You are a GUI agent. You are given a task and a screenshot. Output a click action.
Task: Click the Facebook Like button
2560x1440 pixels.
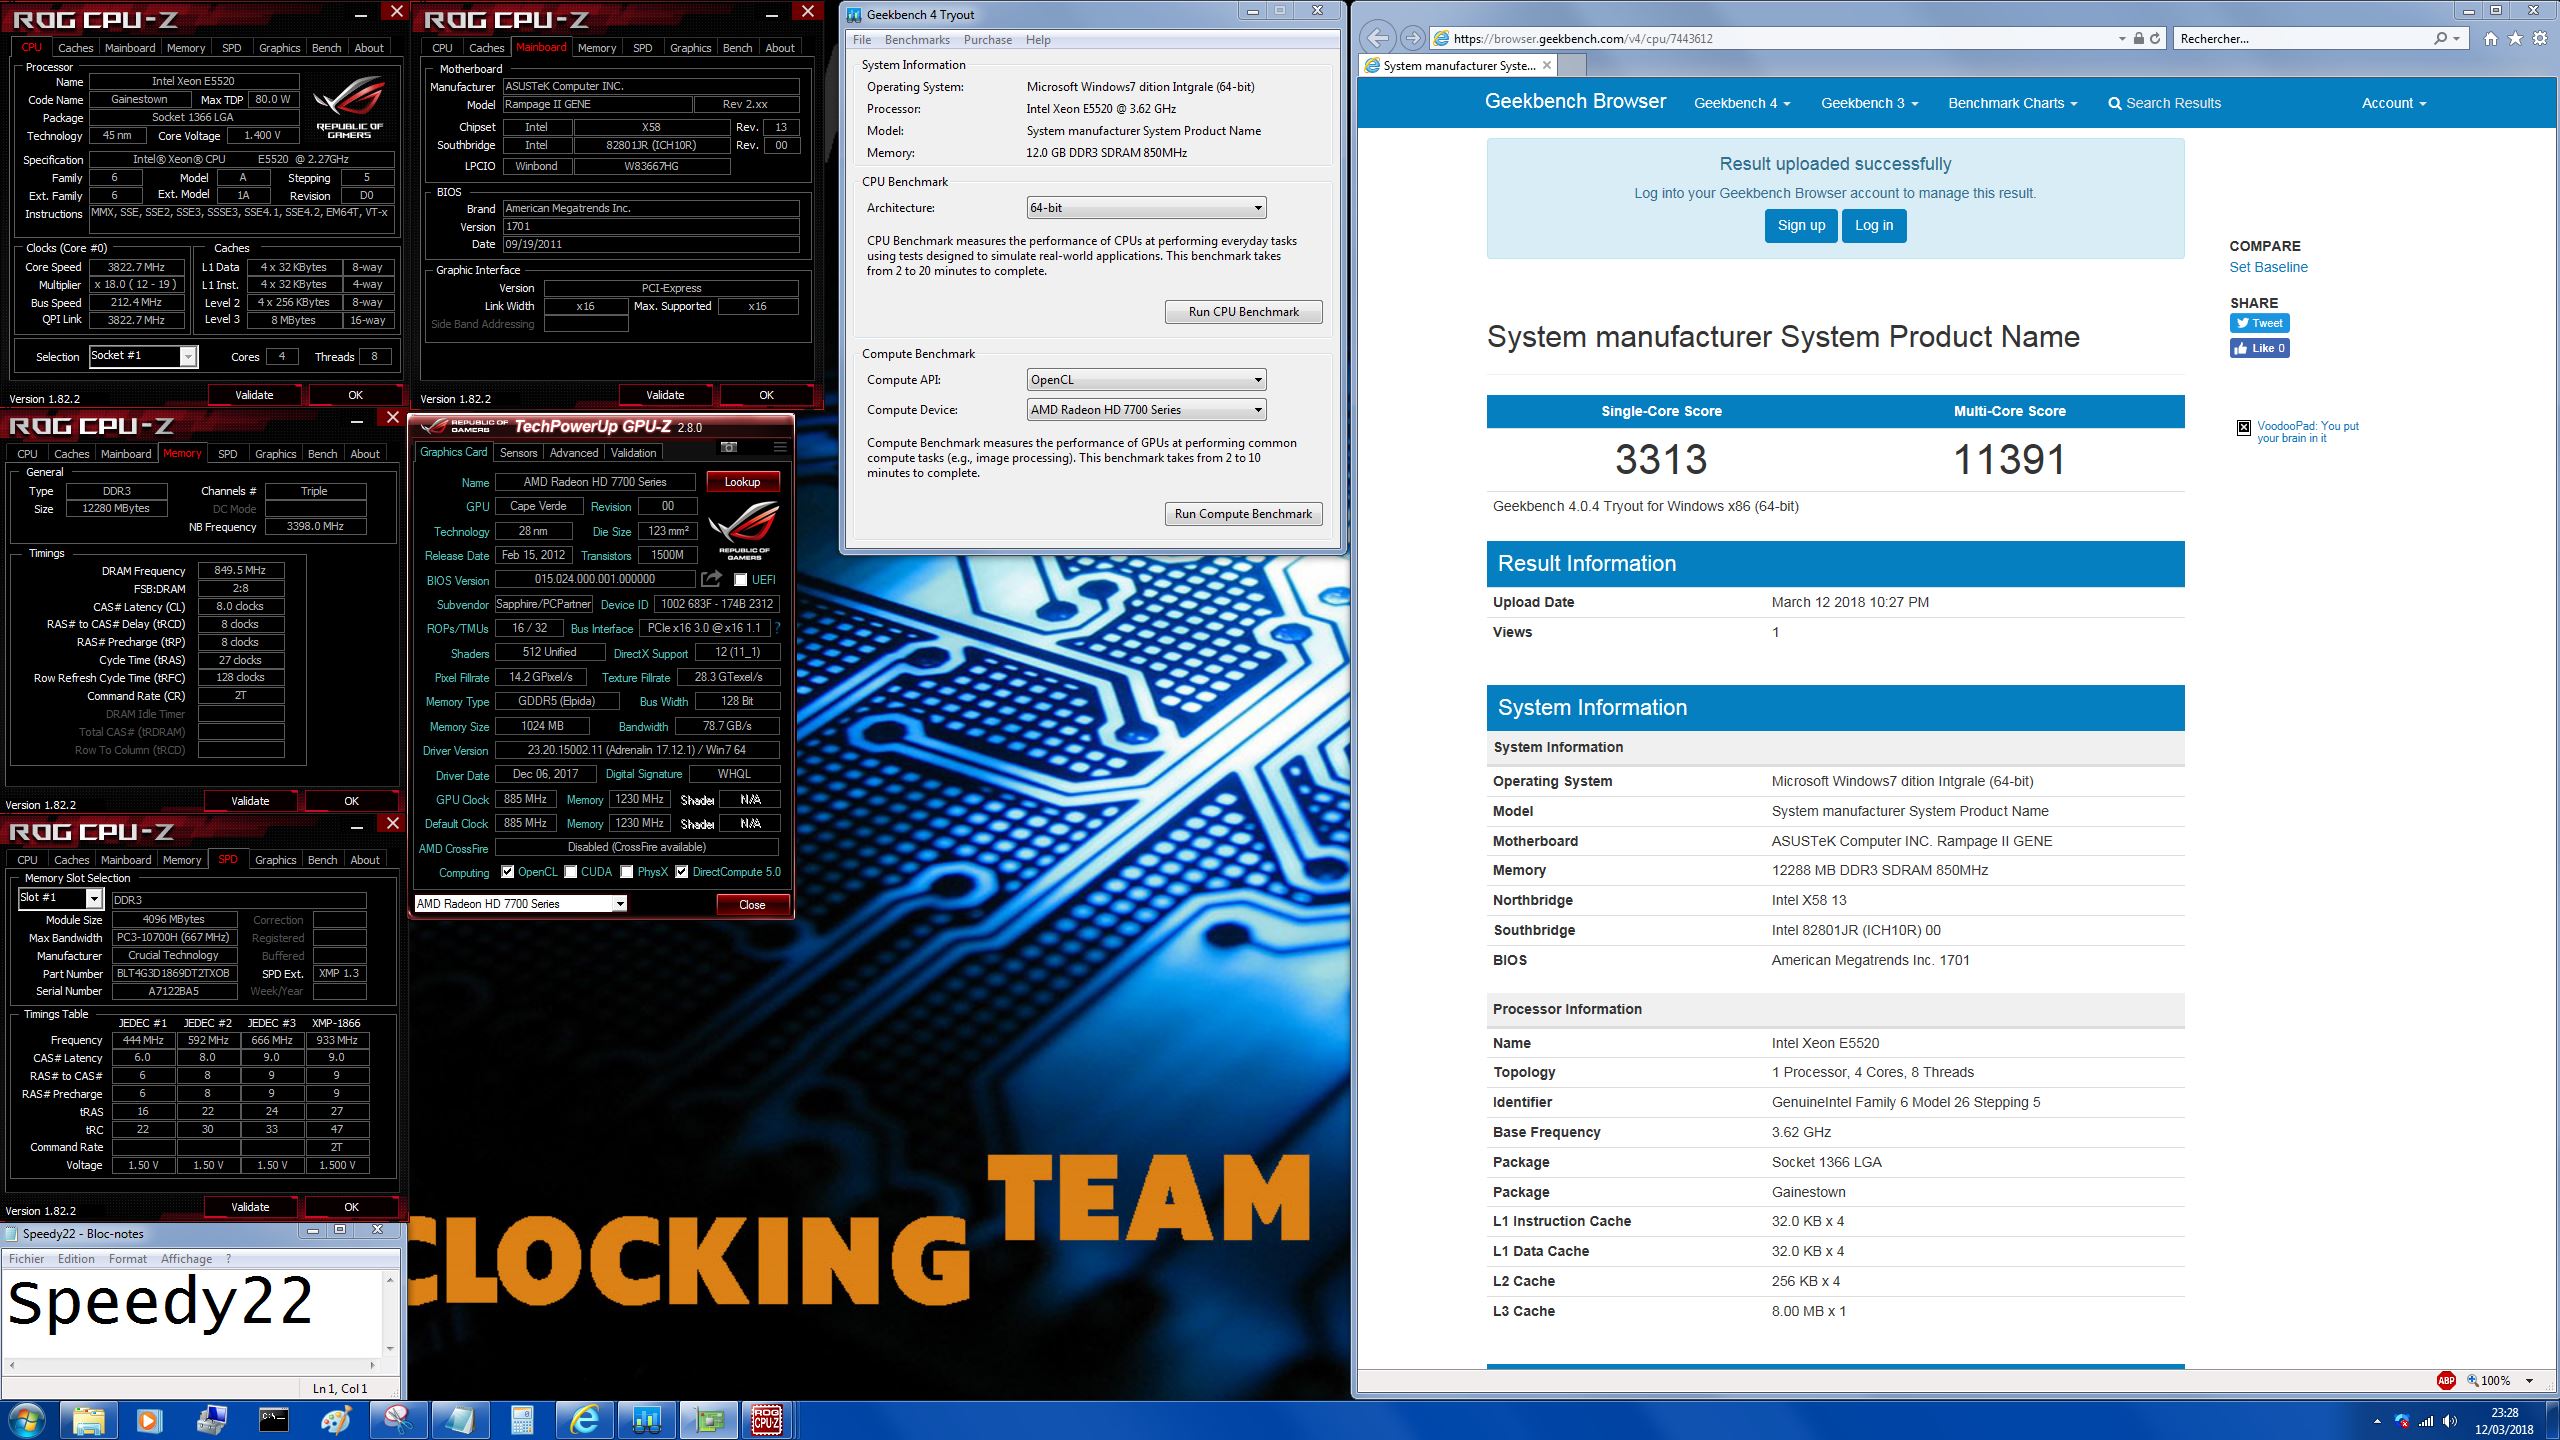(x=2259, y=348)
